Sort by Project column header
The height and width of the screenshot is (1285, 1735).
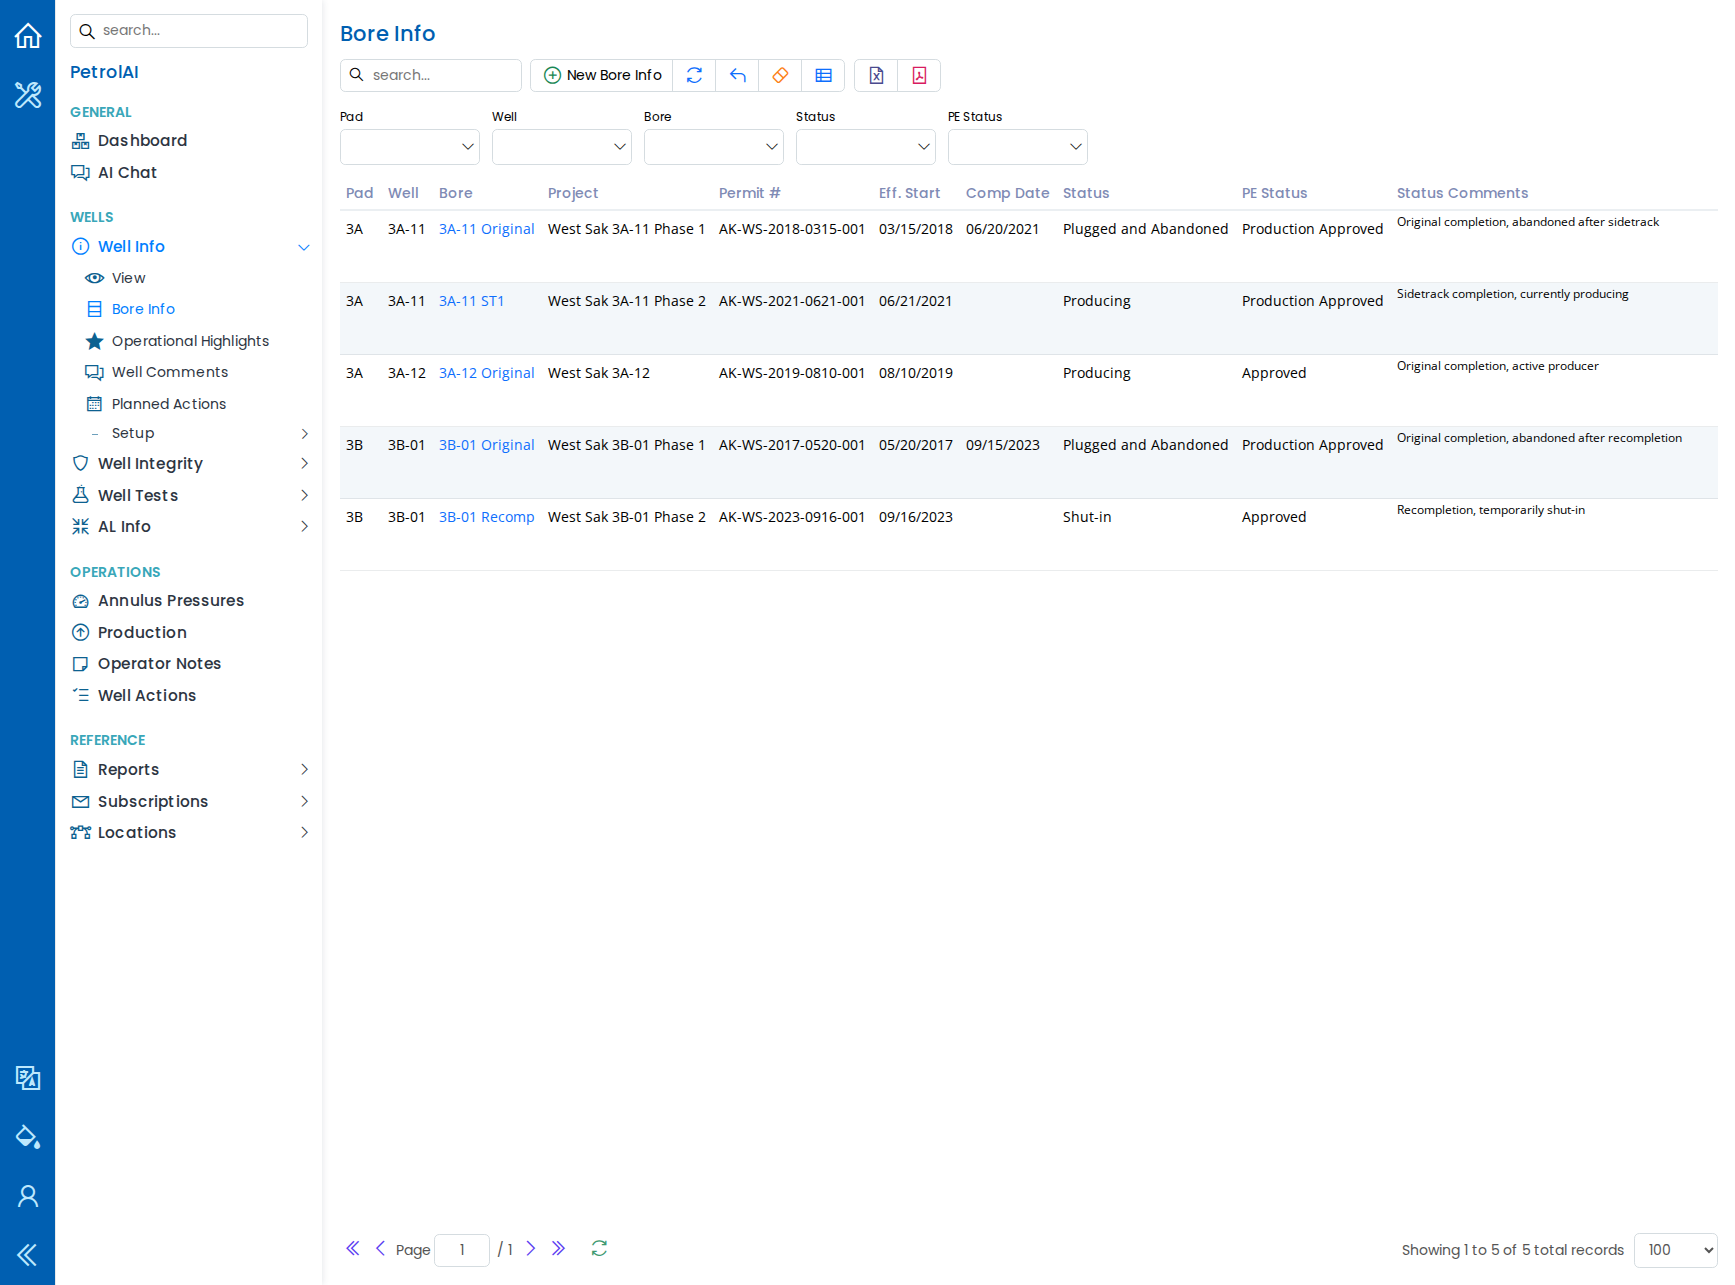[x=573, y=193]
